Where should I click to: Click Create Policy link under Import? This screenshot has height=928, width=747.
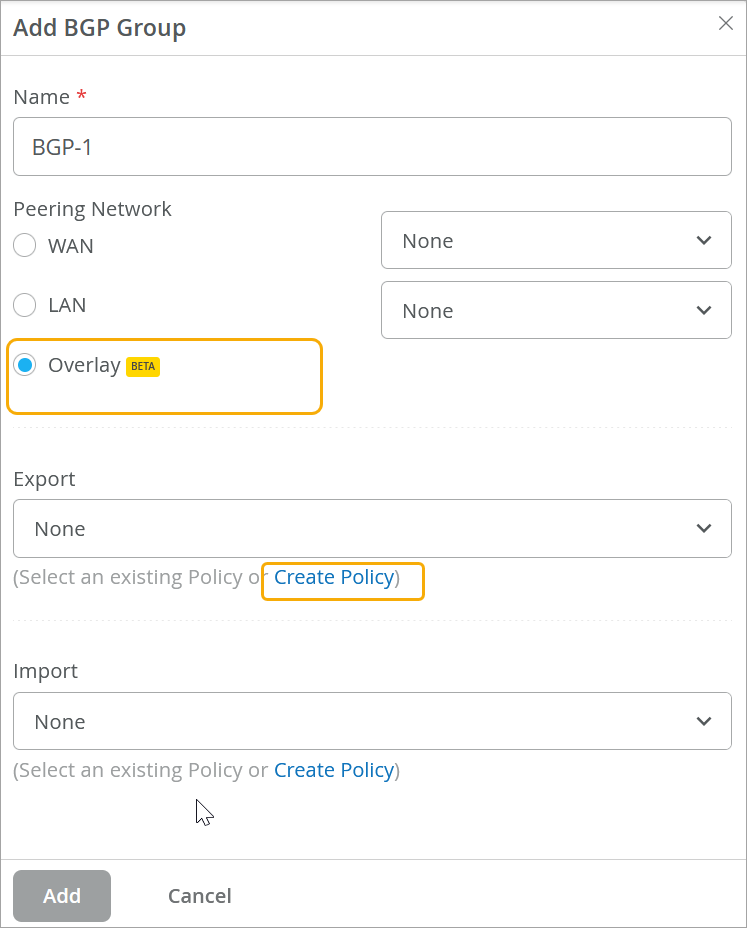pos(334,770)
